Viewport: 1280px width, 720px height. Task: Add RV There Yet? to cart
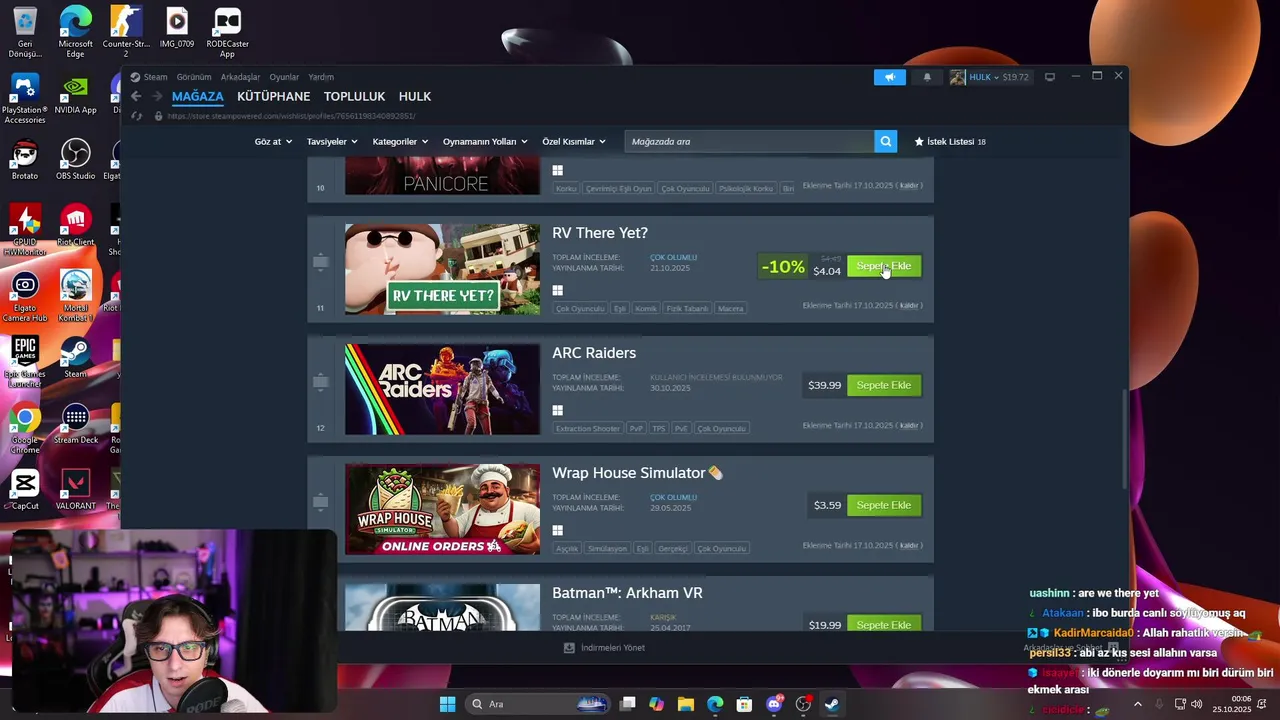(884, 266)
